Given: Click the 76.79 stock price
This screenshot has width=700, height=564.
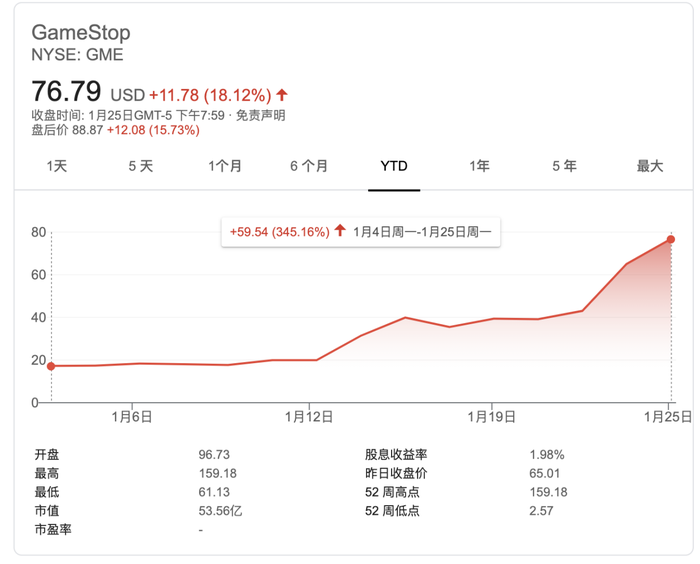Looking at the screenshot, I should pyautogui.click(x=66, y=91).
